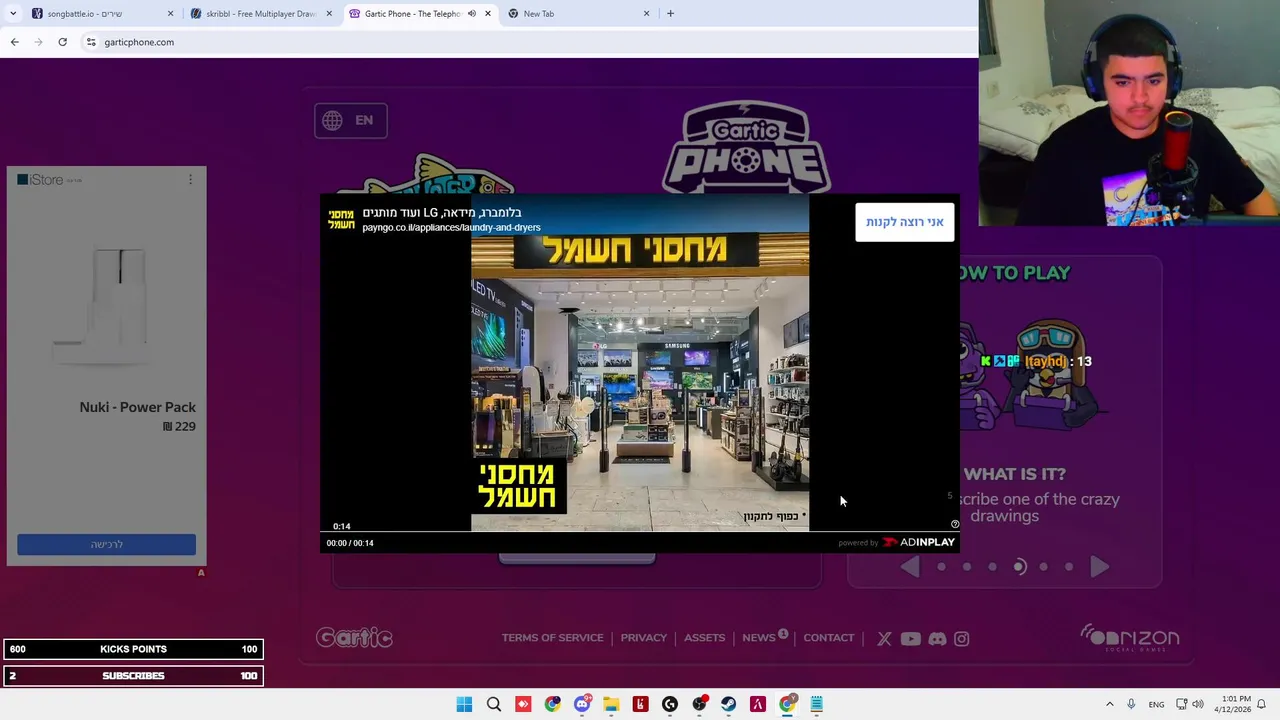Viewport: 1280px width, 720px height.
Task: Open the payngo.co.il ad link
Action: point(451,228)
